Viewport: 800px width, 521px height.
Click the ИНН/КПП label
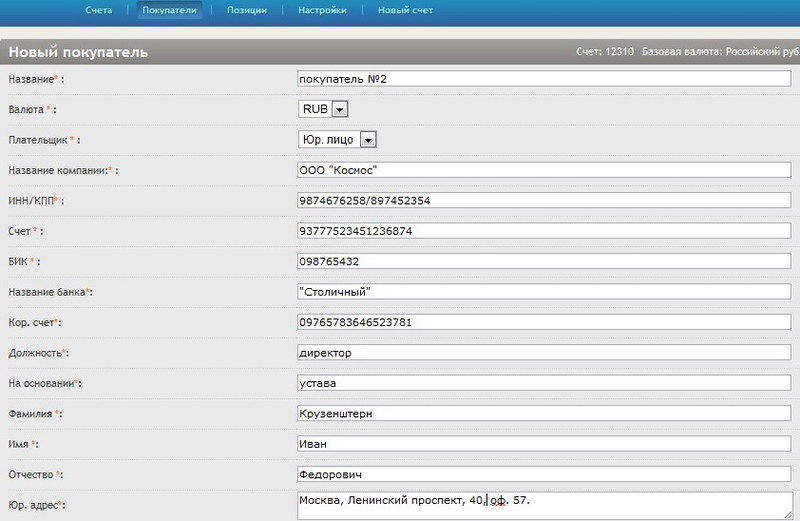click(36, 201)
